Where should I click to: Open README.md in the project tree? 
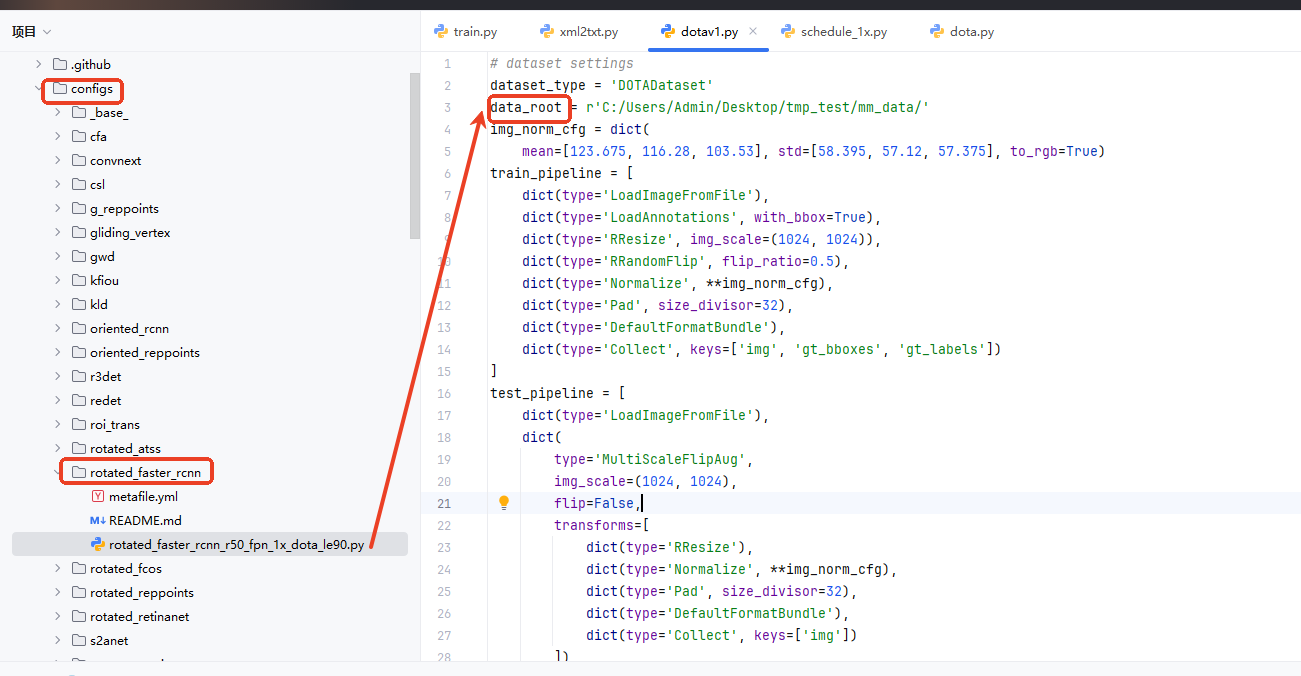point(145,520)
